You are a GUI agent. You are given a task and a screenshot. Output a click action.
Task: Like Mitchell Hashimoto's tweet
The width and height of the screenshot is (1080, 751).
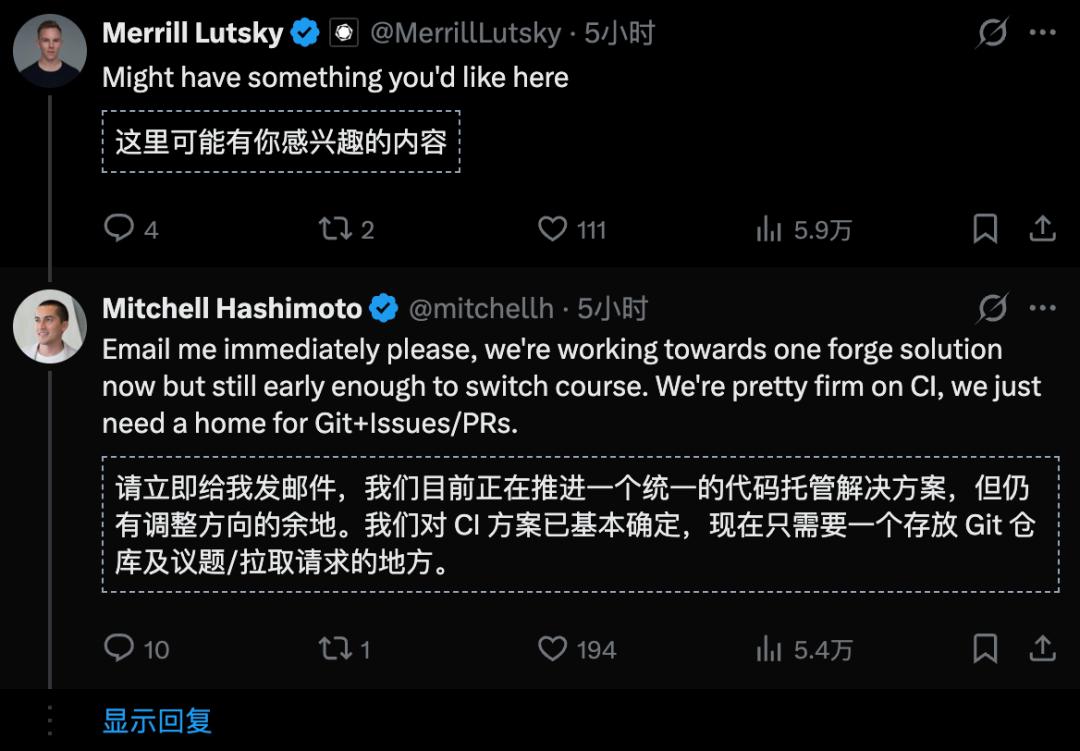tap(553, 649)
